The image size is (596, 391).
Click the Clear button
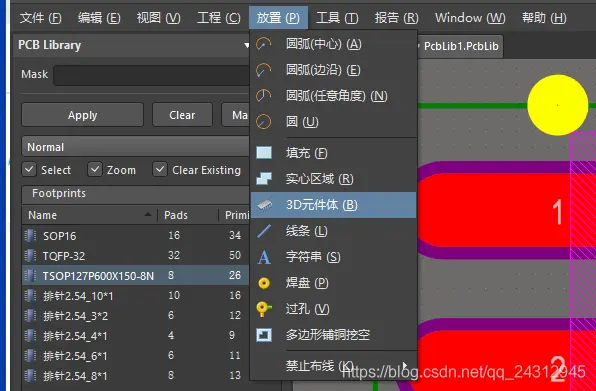182,115
